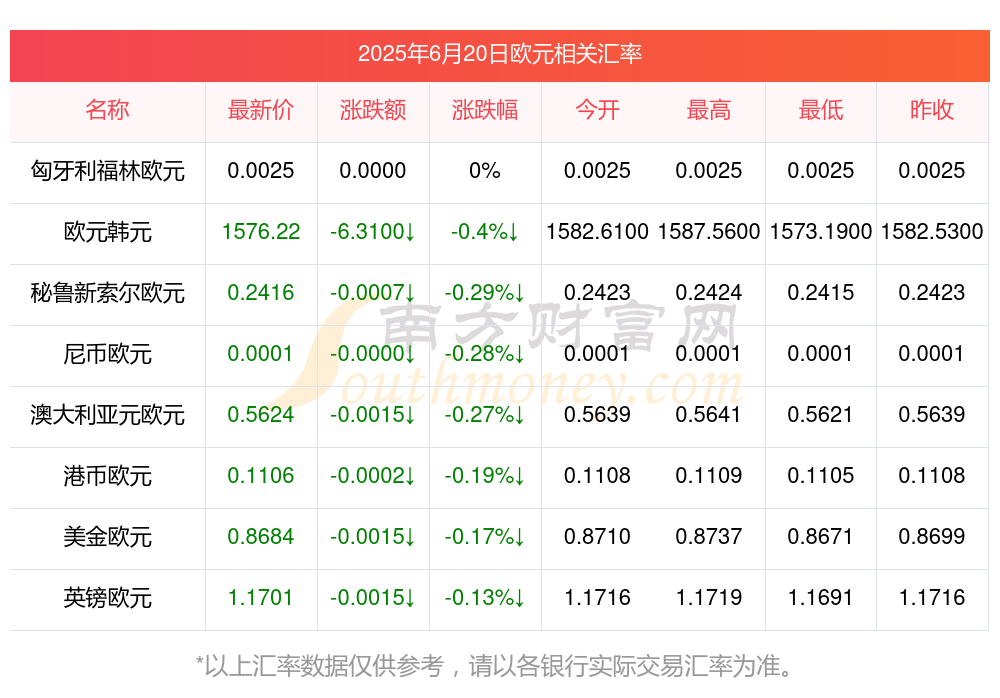Click latest price 0.1106
1000x698 pixels.
pos(261,476)
